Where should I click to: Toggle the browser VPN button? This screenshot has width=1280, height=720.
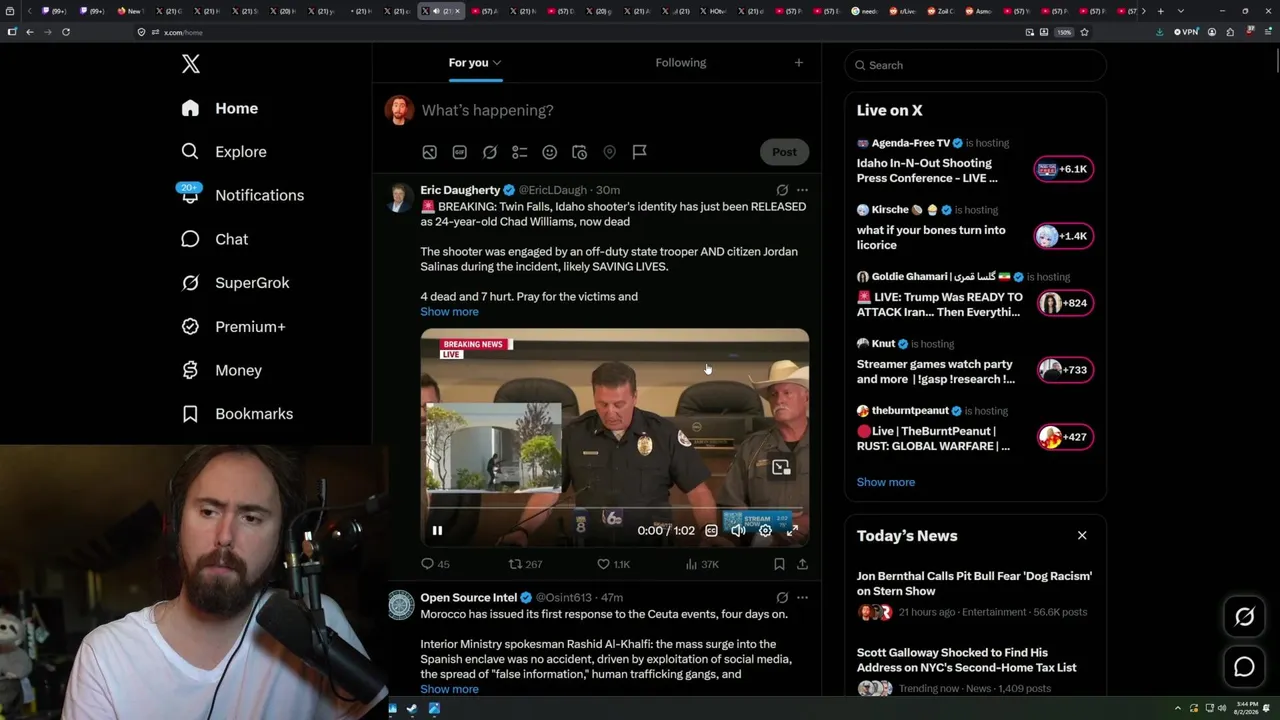click(1186, 32)
